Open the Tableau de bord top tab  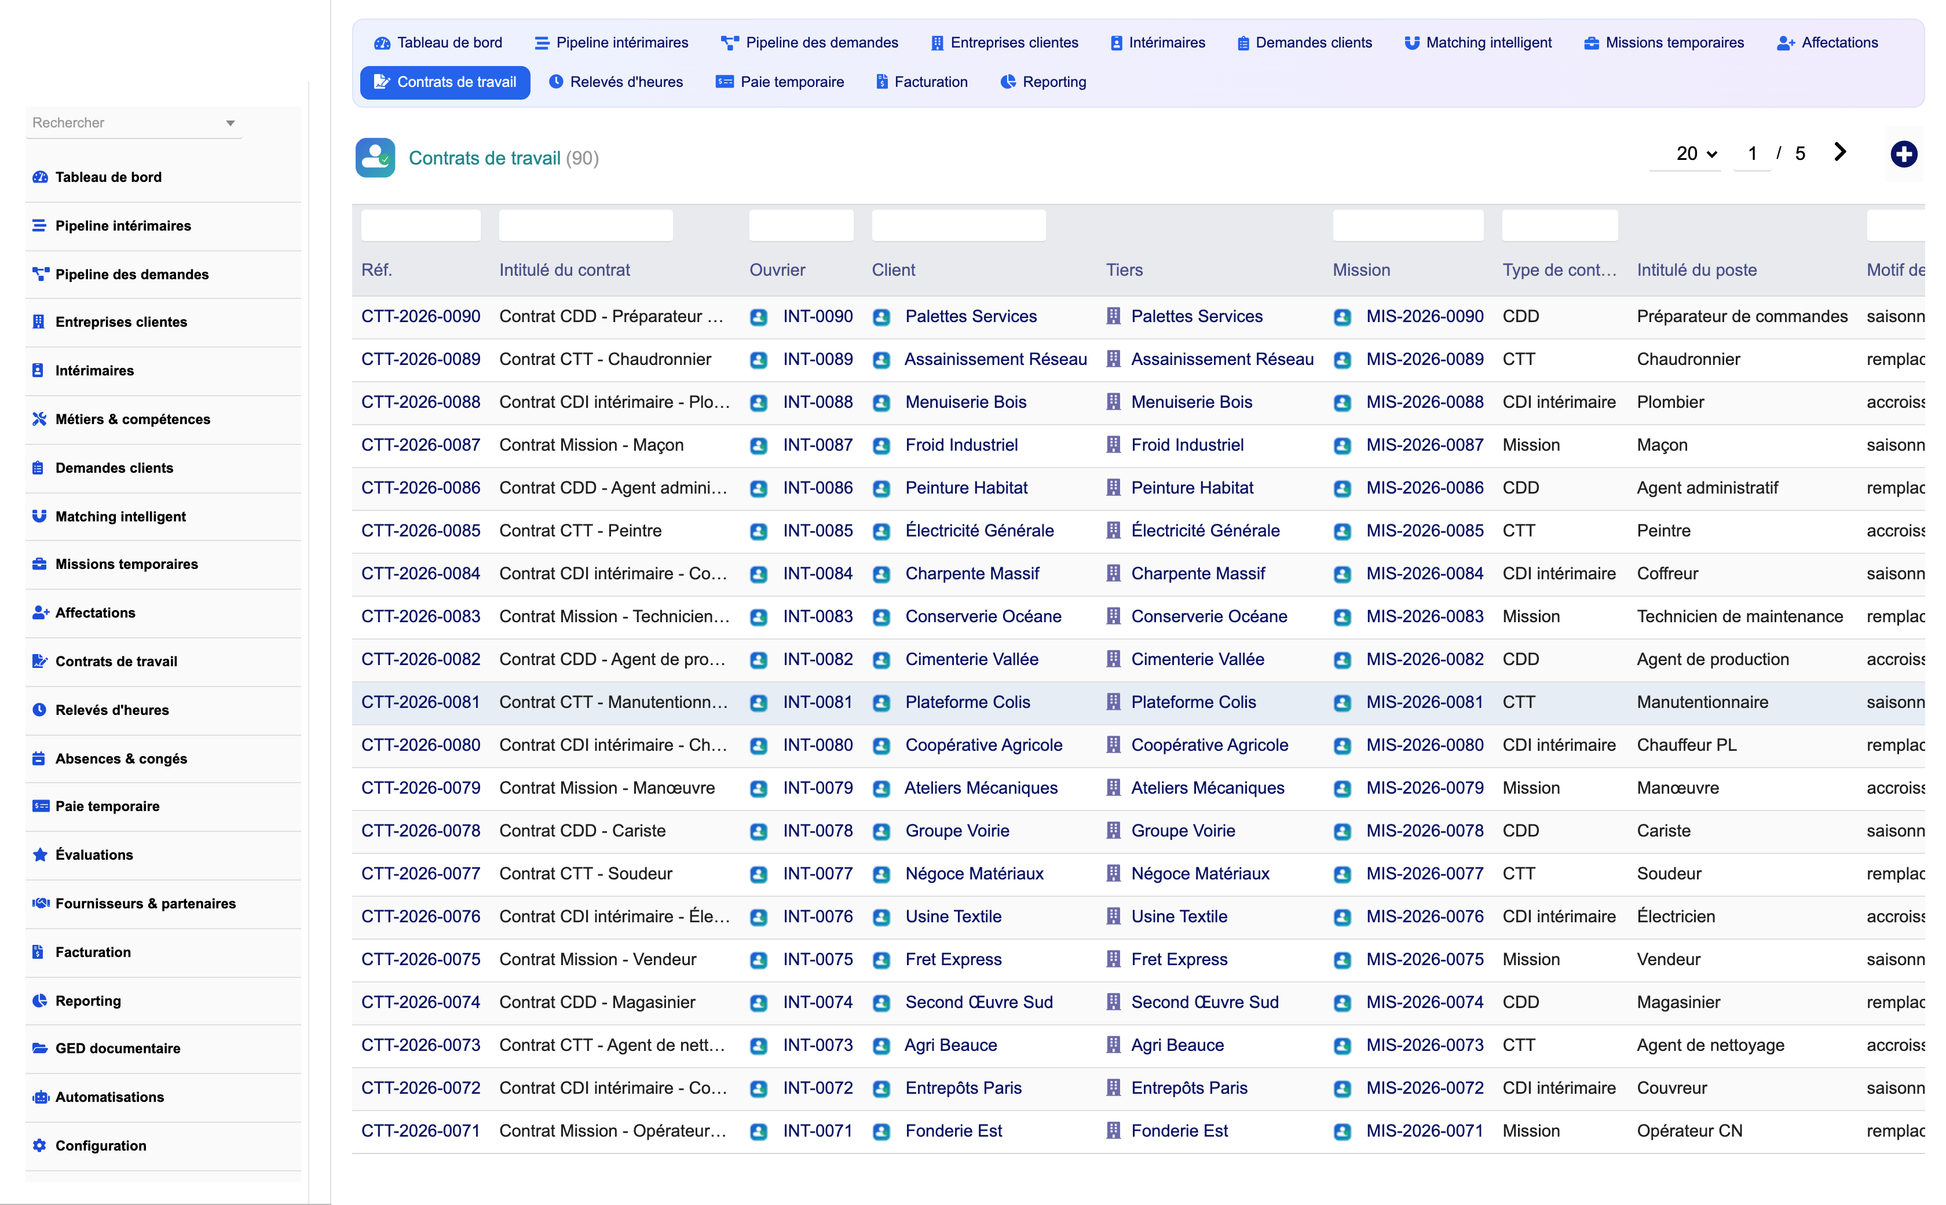[x=438, y=43]
